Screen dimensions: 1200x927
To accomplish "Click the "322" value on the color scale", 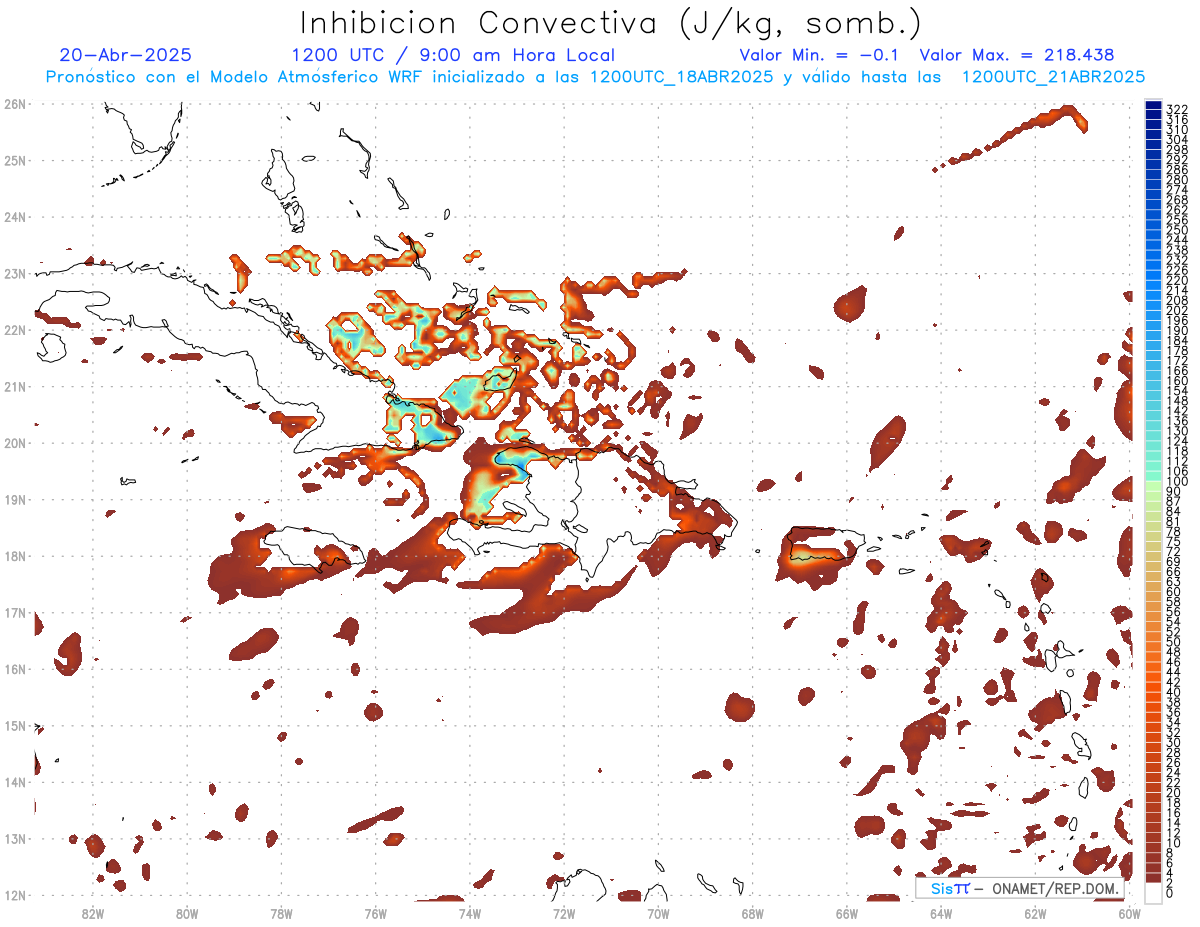I will tap(1177, 109).
